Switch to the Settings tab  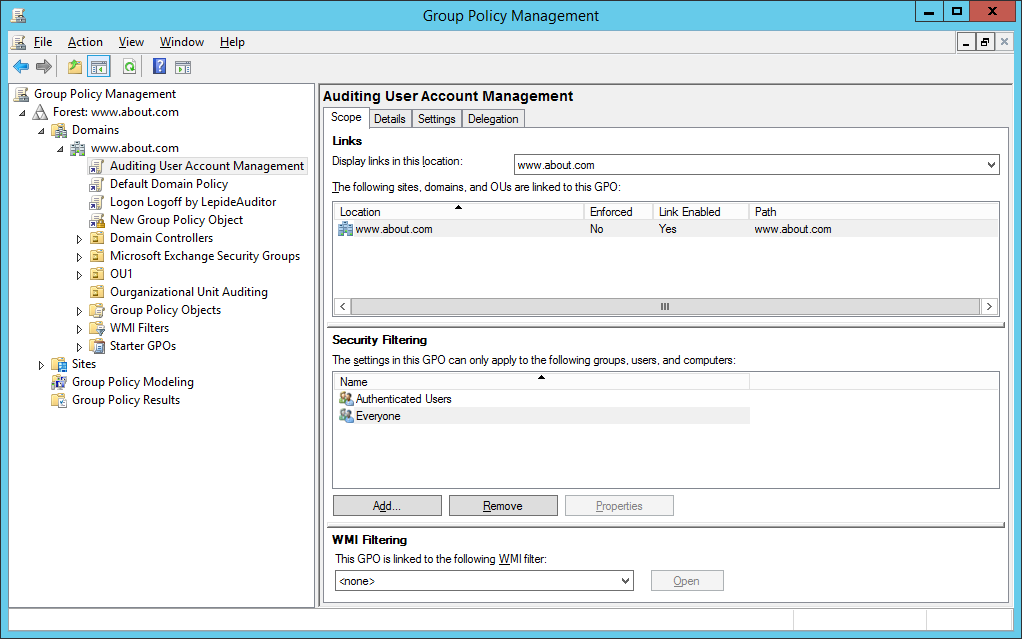coord(437,119)
